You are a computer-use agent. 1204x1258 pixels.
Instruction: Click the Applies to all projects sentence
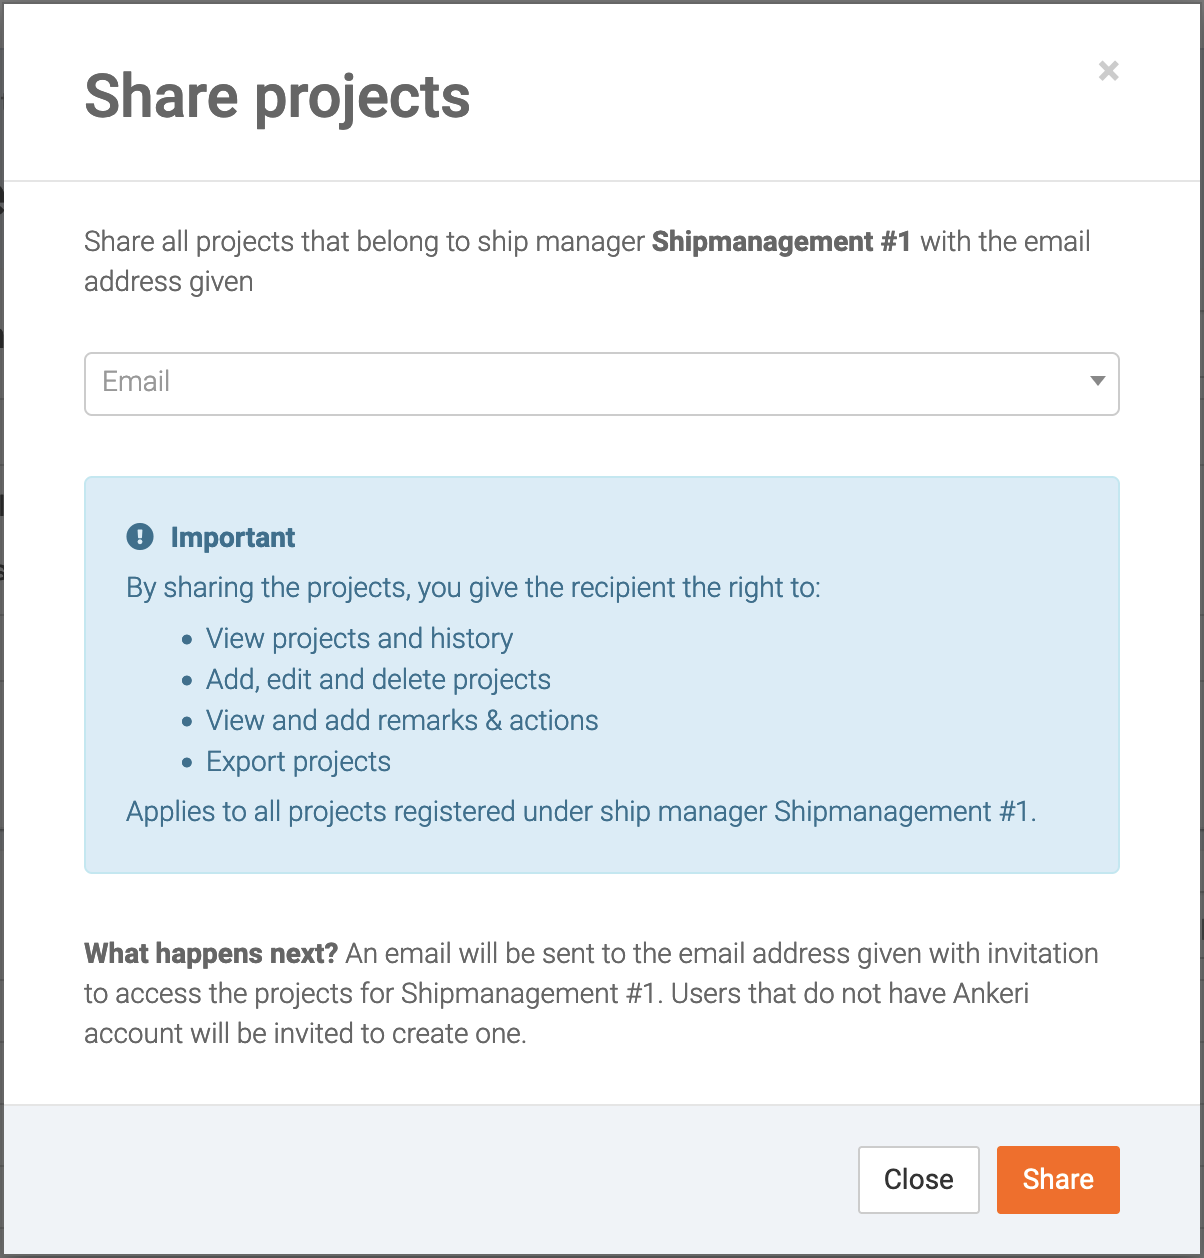(581, 811)
